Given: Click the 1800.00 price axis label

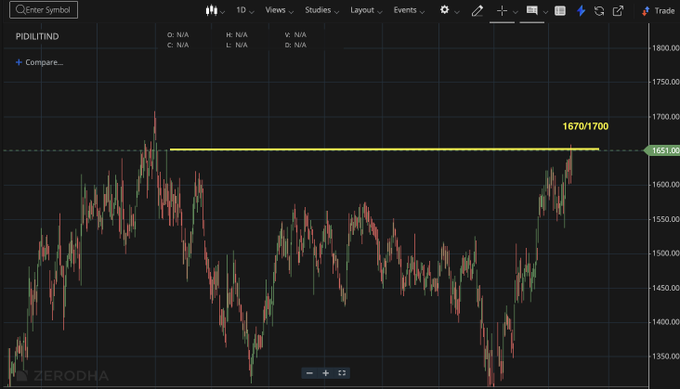Looking at the screenshot, I should (x=666, y=48).
